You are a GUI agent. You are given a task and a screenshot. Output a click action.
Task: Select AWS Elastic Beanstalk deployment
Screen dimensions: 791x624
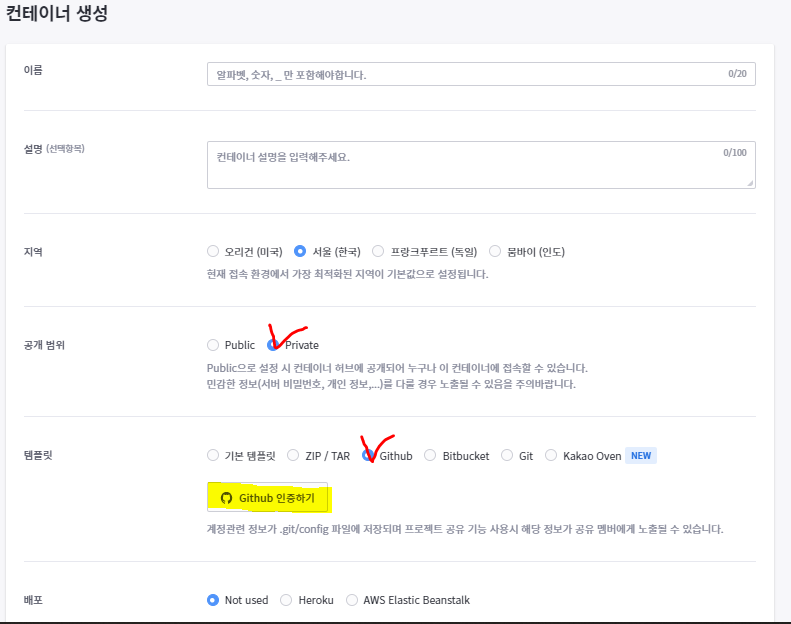(x=352, y=600)
